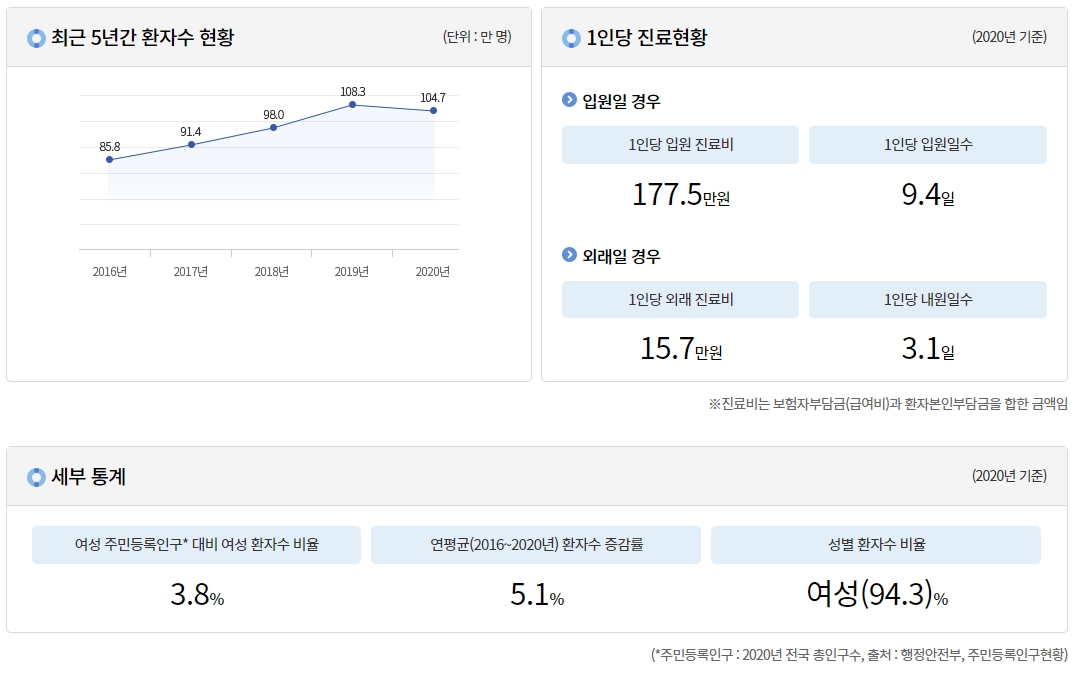1077x675 pixels.
Task: Click the 2018년 axis label
Action: point(271,272)
